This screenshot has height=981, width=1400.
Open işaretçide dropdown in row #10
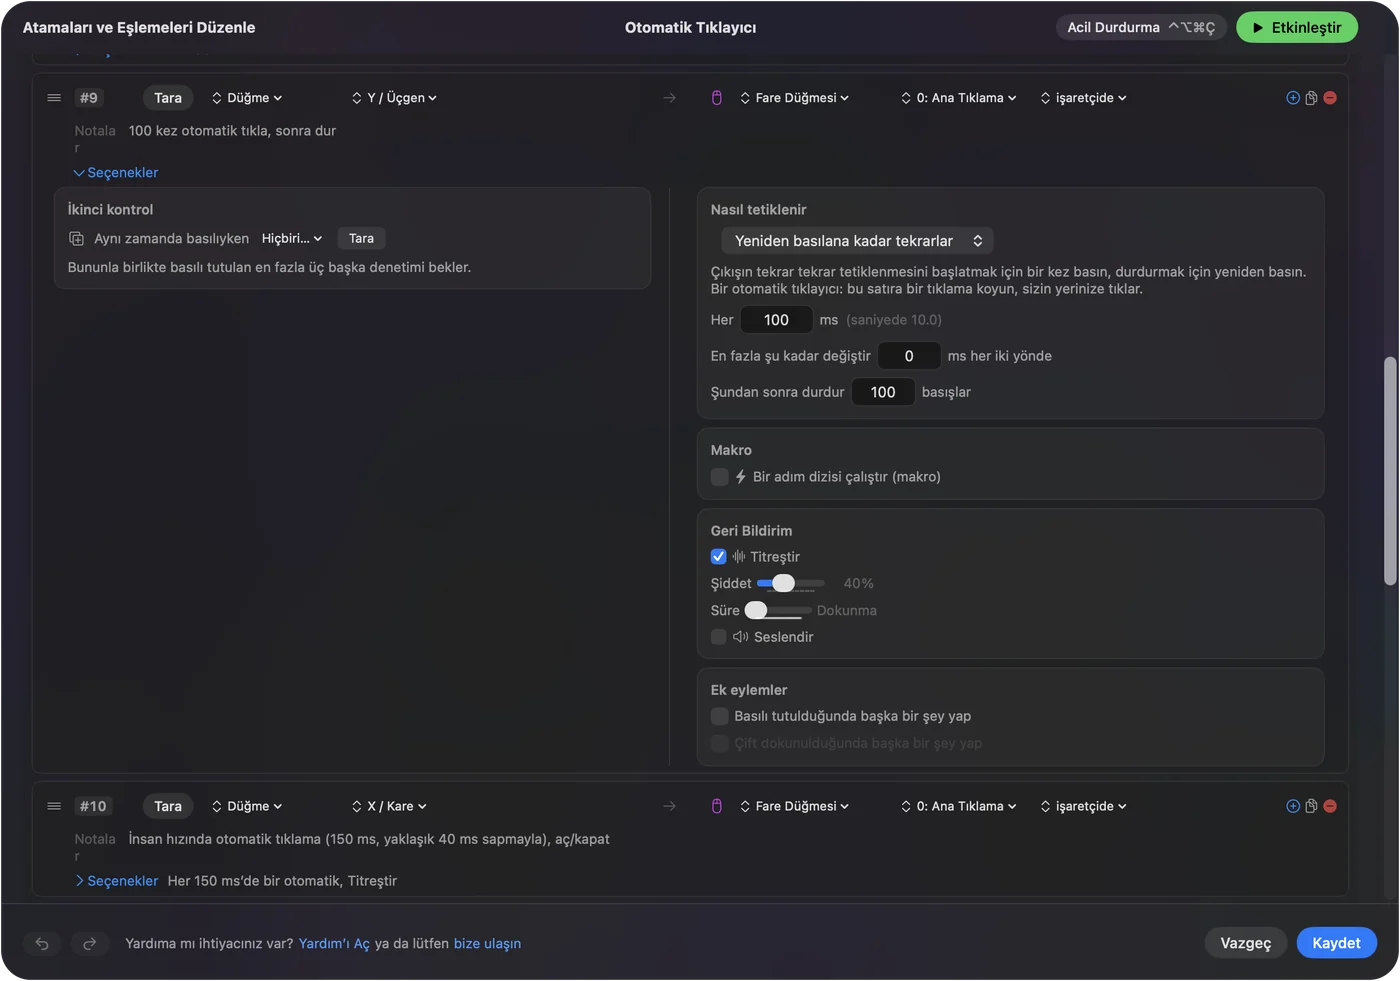(x=1084, y=806)
